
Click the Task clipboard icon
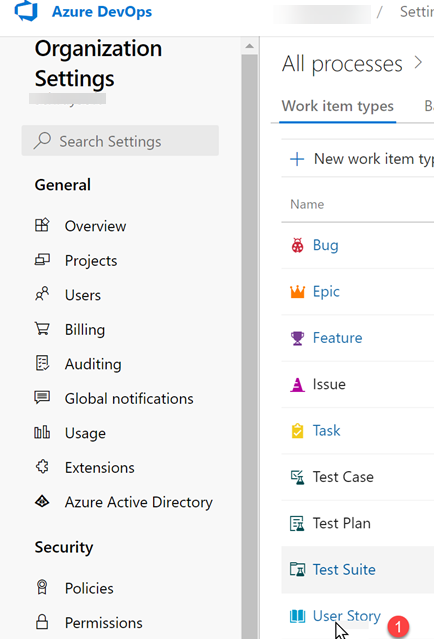coord(297,431)
